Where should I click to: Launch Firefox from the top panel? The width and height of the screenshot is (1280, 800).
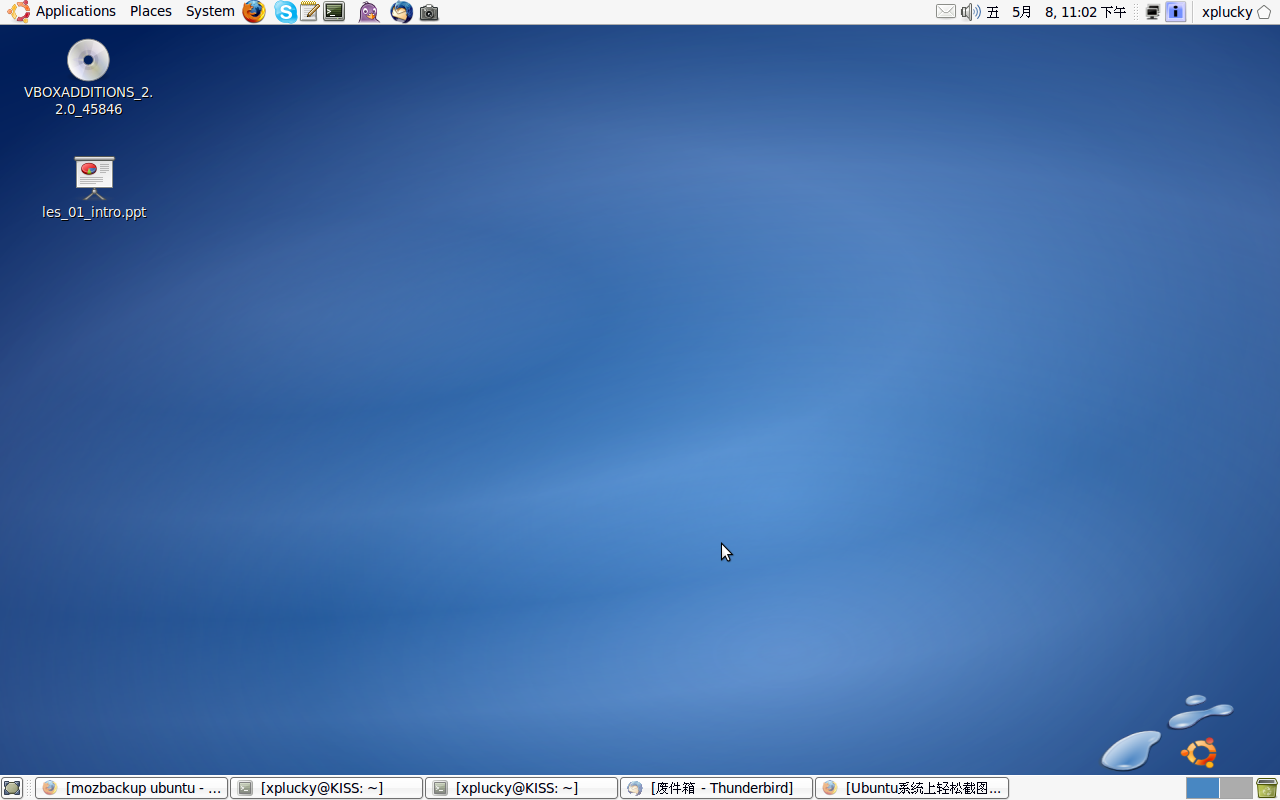254,12
